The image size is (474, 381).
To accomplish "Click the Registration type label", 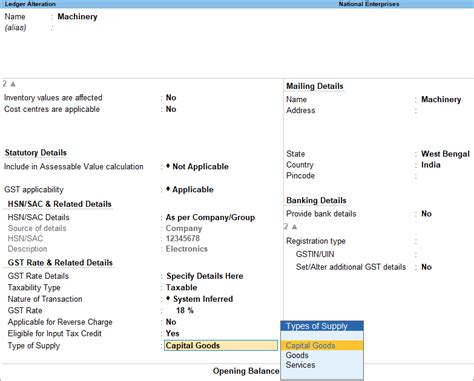I will 316,241.
